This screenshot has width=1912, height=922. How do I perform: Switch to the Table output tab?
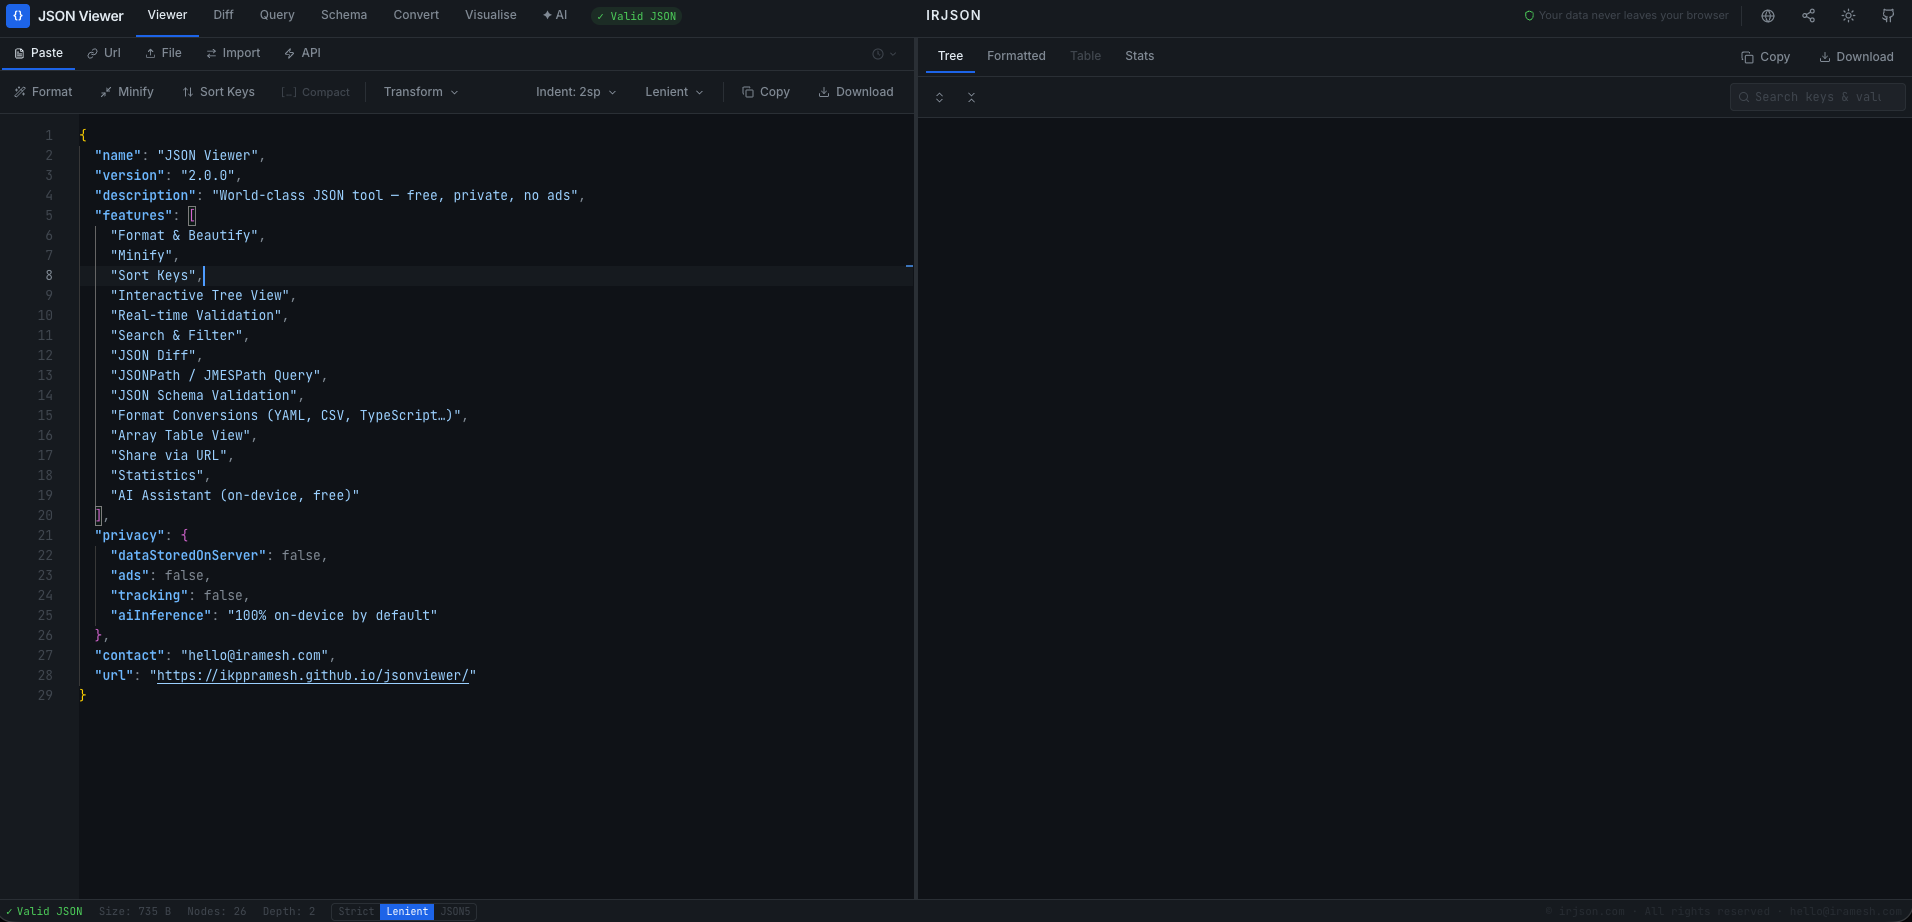(1085, 56)
